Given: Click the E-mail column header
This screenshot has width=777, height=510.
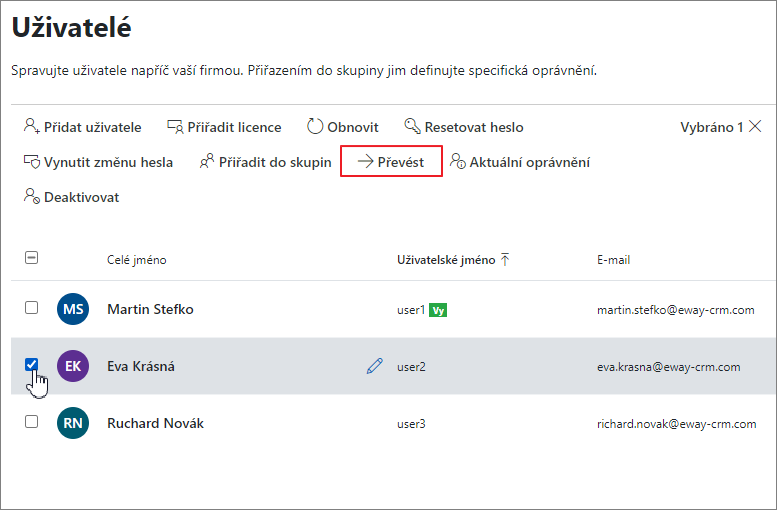Looking at the screenshot, I should pos(613,260).
